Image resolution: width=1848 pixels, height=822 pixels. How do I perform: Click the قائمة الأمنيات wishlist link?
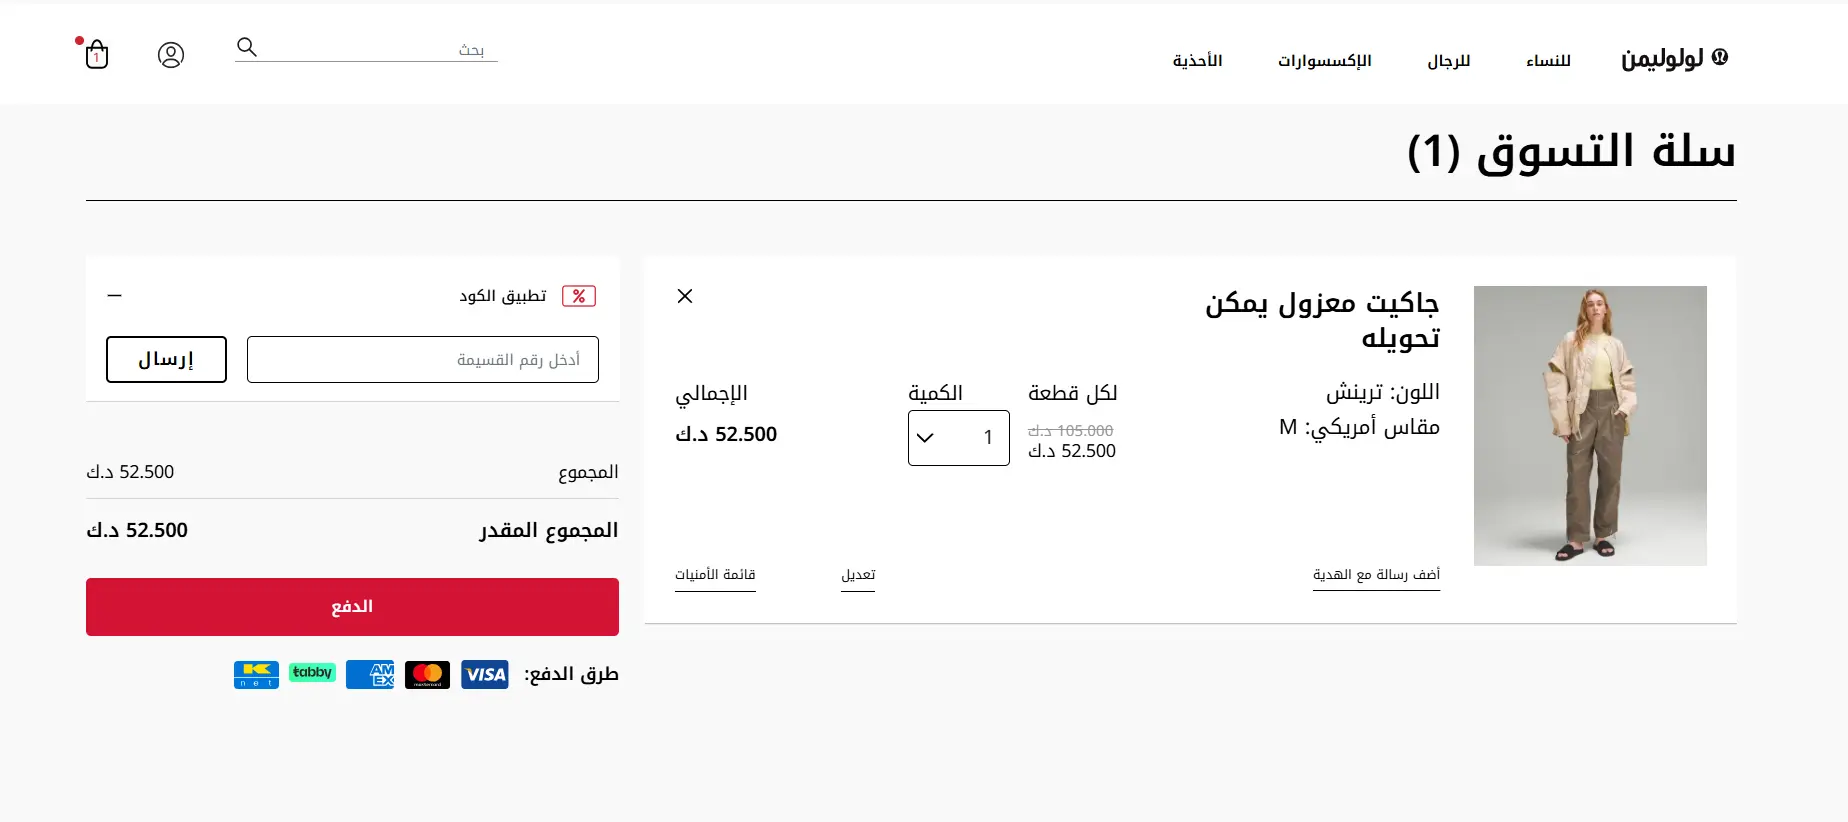(715, 575)
